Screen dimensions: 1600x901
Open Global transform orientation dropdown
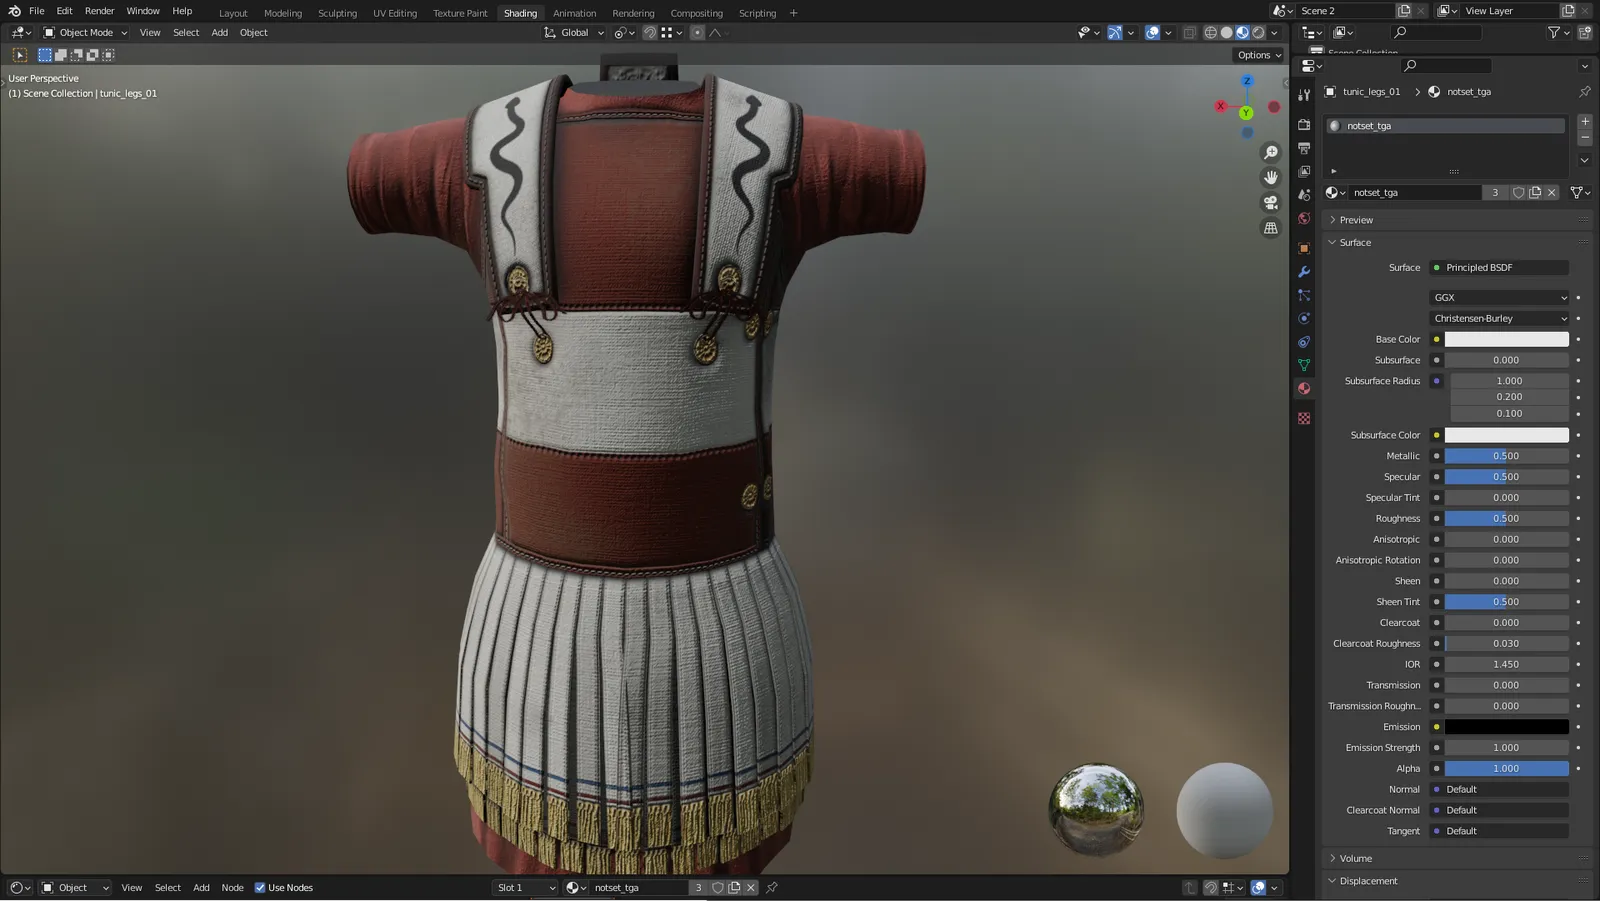pos(574,32)
